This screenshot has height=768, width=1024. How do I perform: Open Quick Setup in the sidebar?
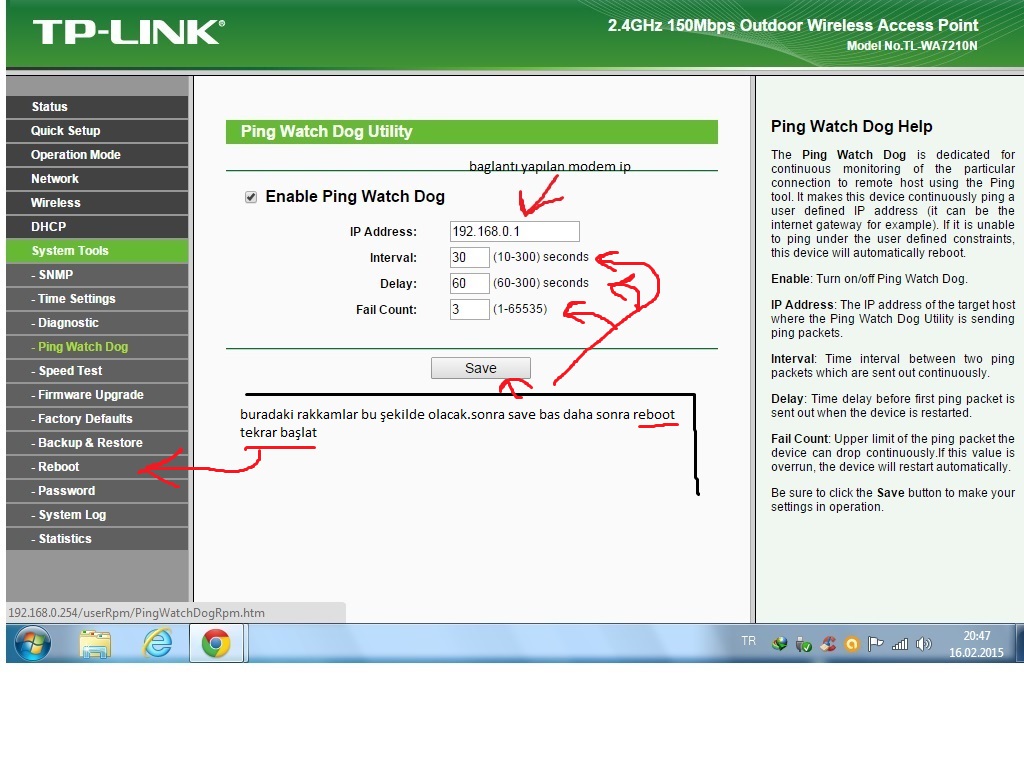[x=97, y=131]
